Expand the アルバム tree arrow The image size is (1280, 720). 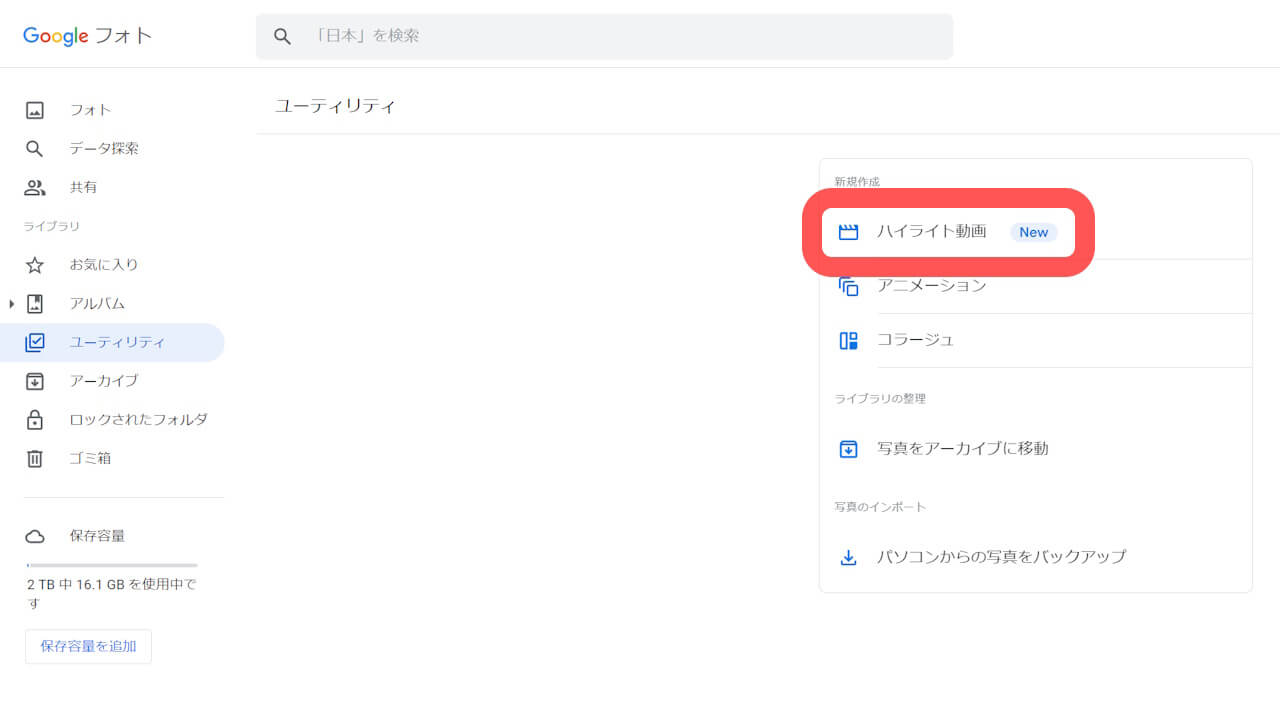(11, 303)
